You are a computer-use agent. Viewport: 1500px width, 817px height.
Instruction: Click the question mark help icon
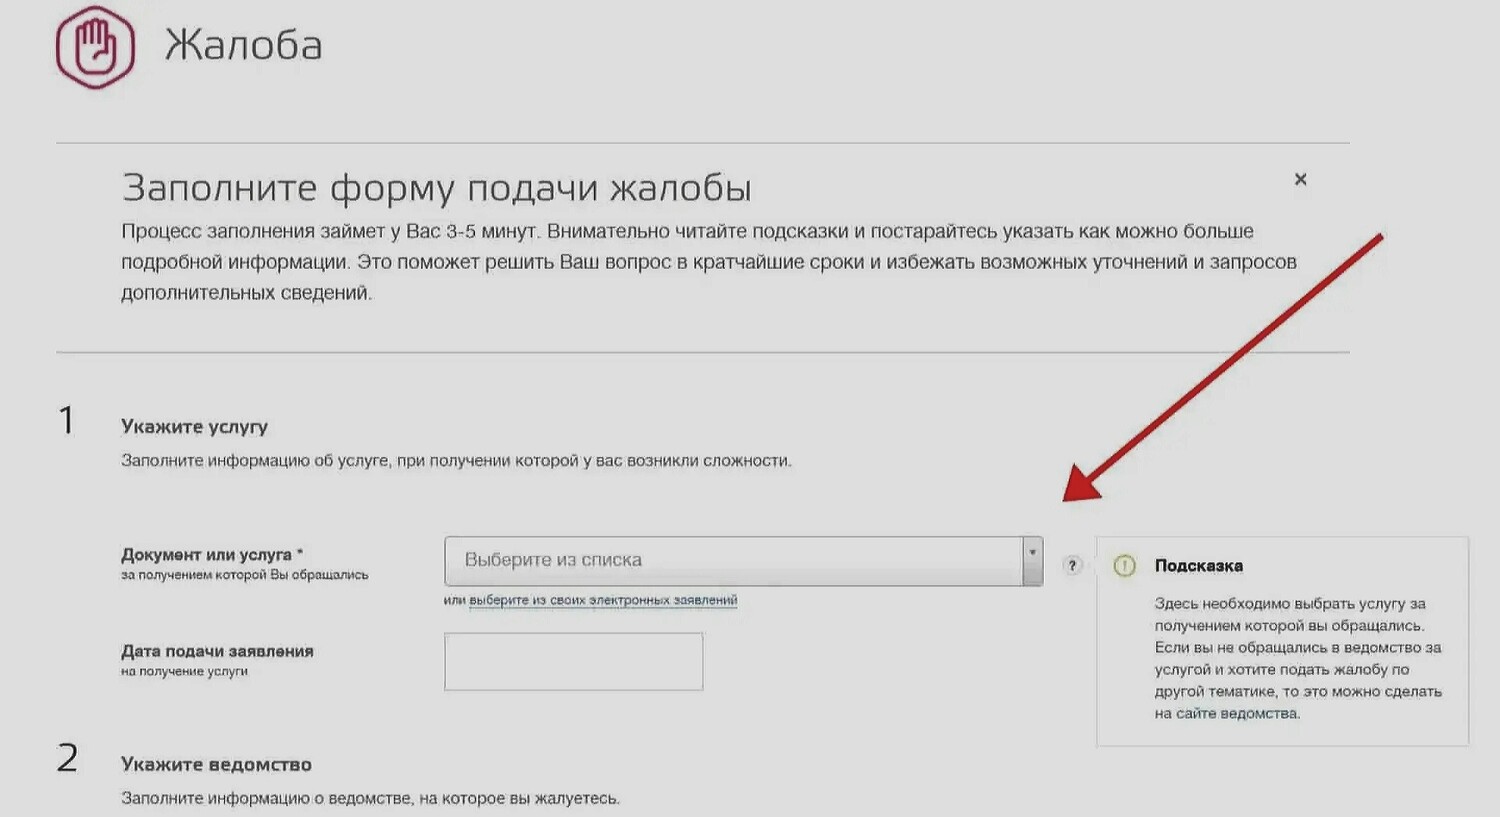tap(1072, 565)
